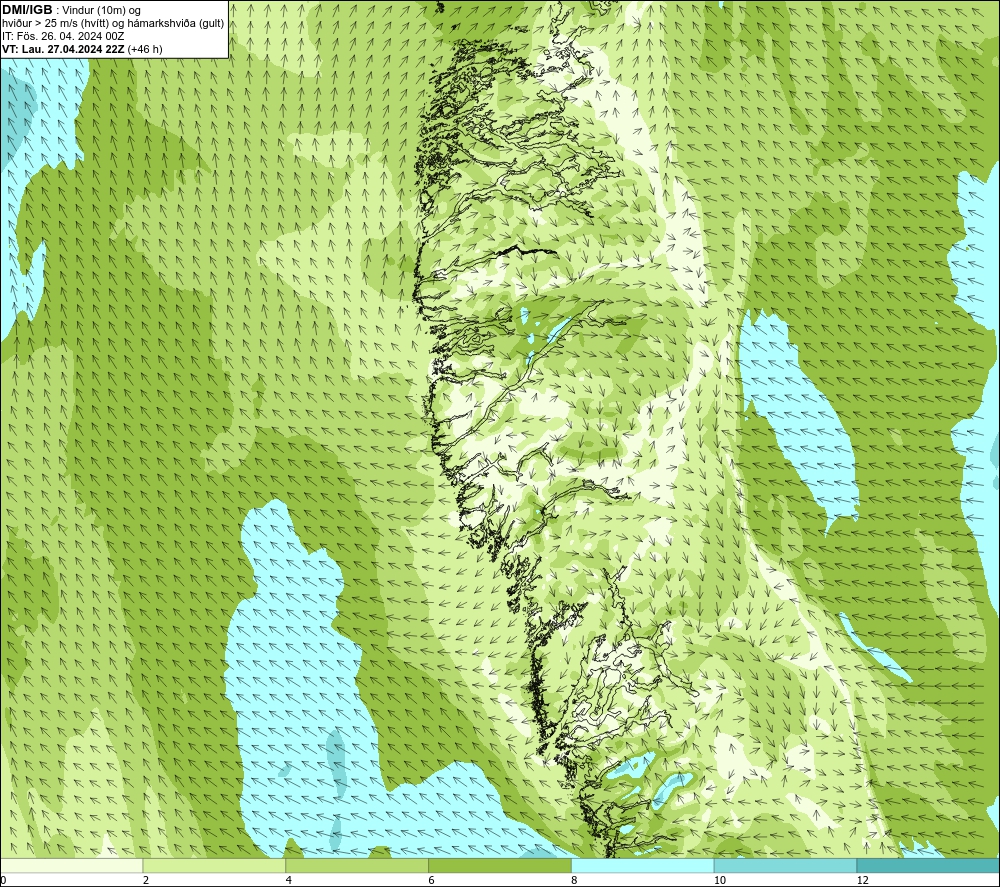Click the 4–6 m/s green legend segment
This screenshot has width=1000, height=887.
[x=357, y=865]
